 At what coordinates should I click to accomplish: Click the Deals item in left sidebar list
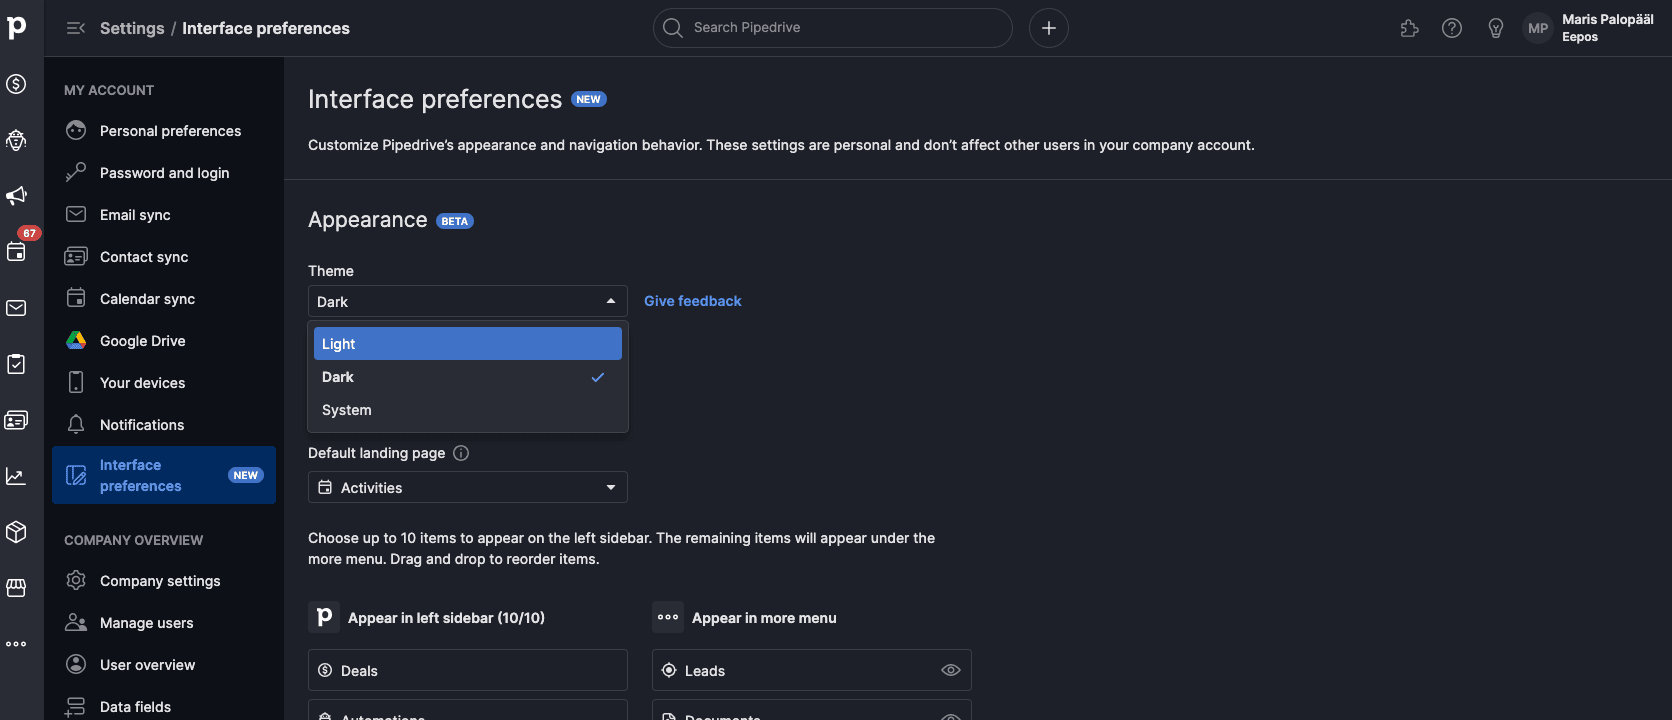pos(468,670)
